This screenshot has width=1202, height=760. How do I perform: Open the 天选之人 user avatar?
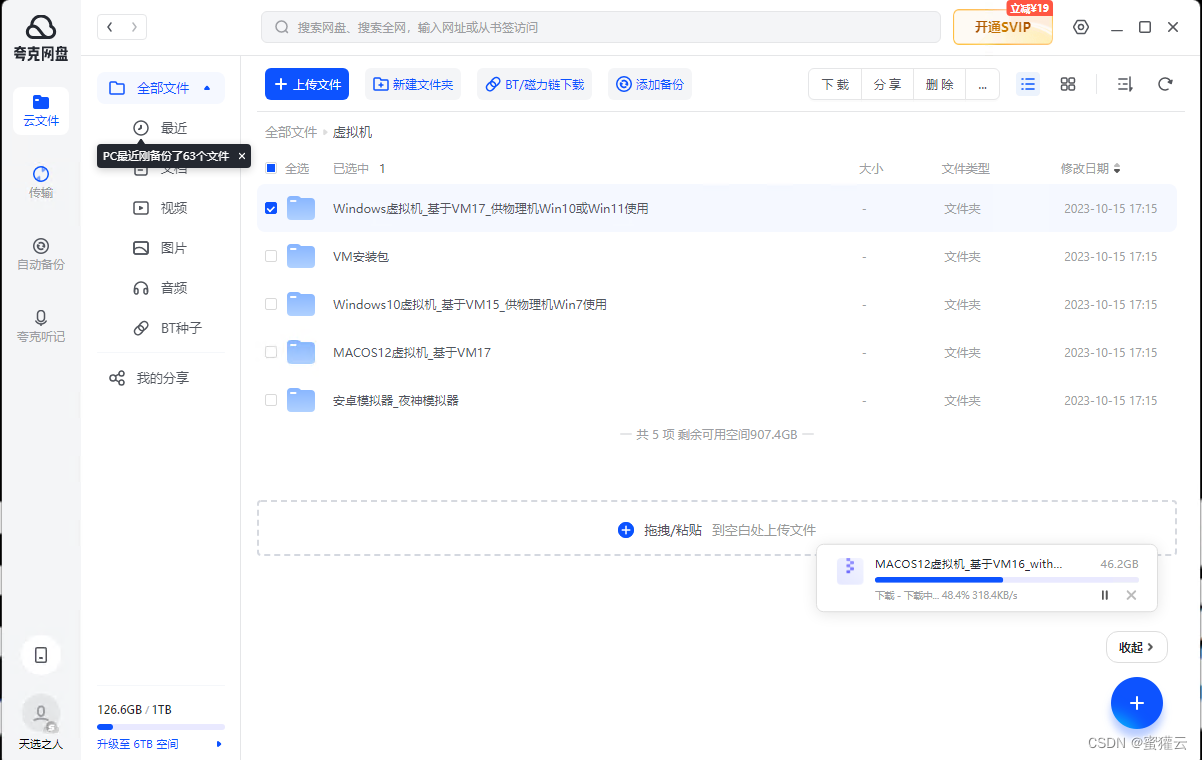tap(41, 714)
